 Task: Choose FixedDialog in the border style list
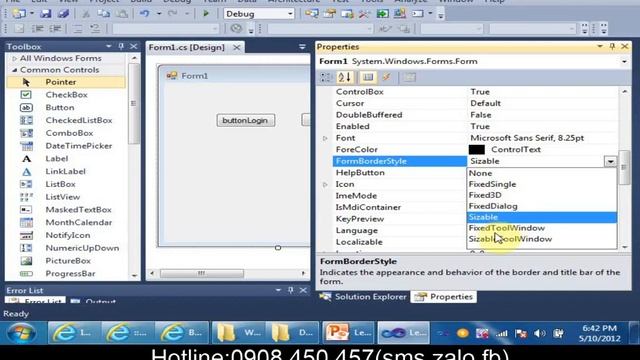(542, 206)
